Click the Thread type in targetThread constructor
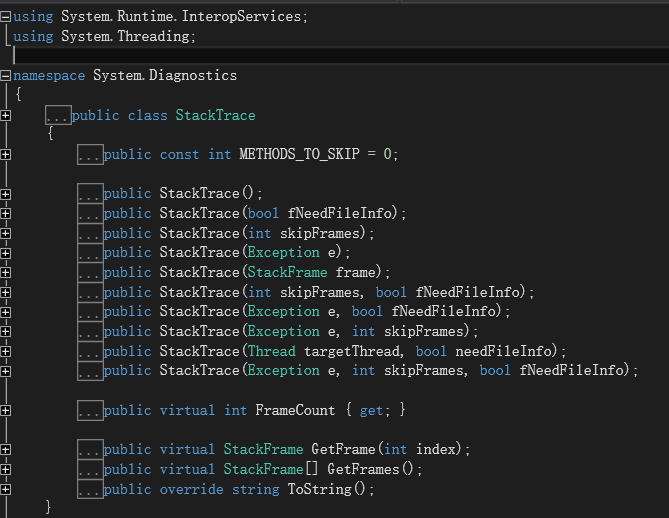 tap(272, 351)
